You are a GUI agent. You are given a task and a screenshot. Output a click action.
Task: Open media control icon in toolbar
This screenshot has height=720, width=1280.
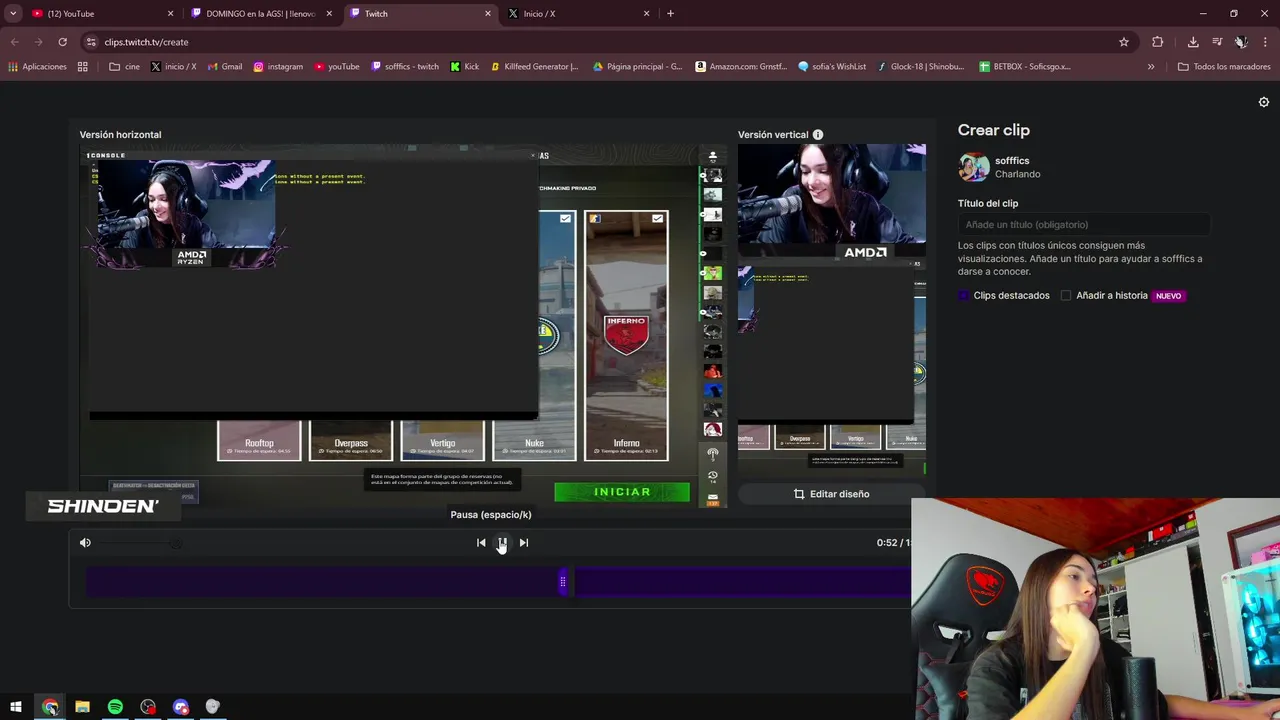(x=1217, y=42)
